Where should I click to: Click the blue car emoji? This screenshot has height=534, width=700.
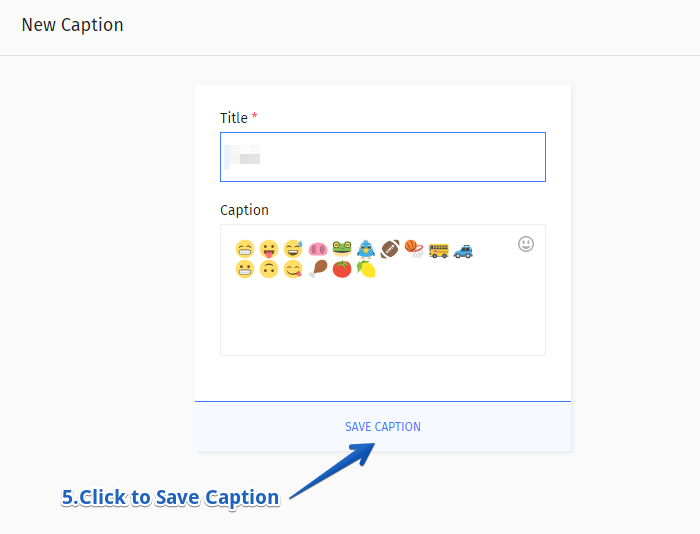(463, 251)
